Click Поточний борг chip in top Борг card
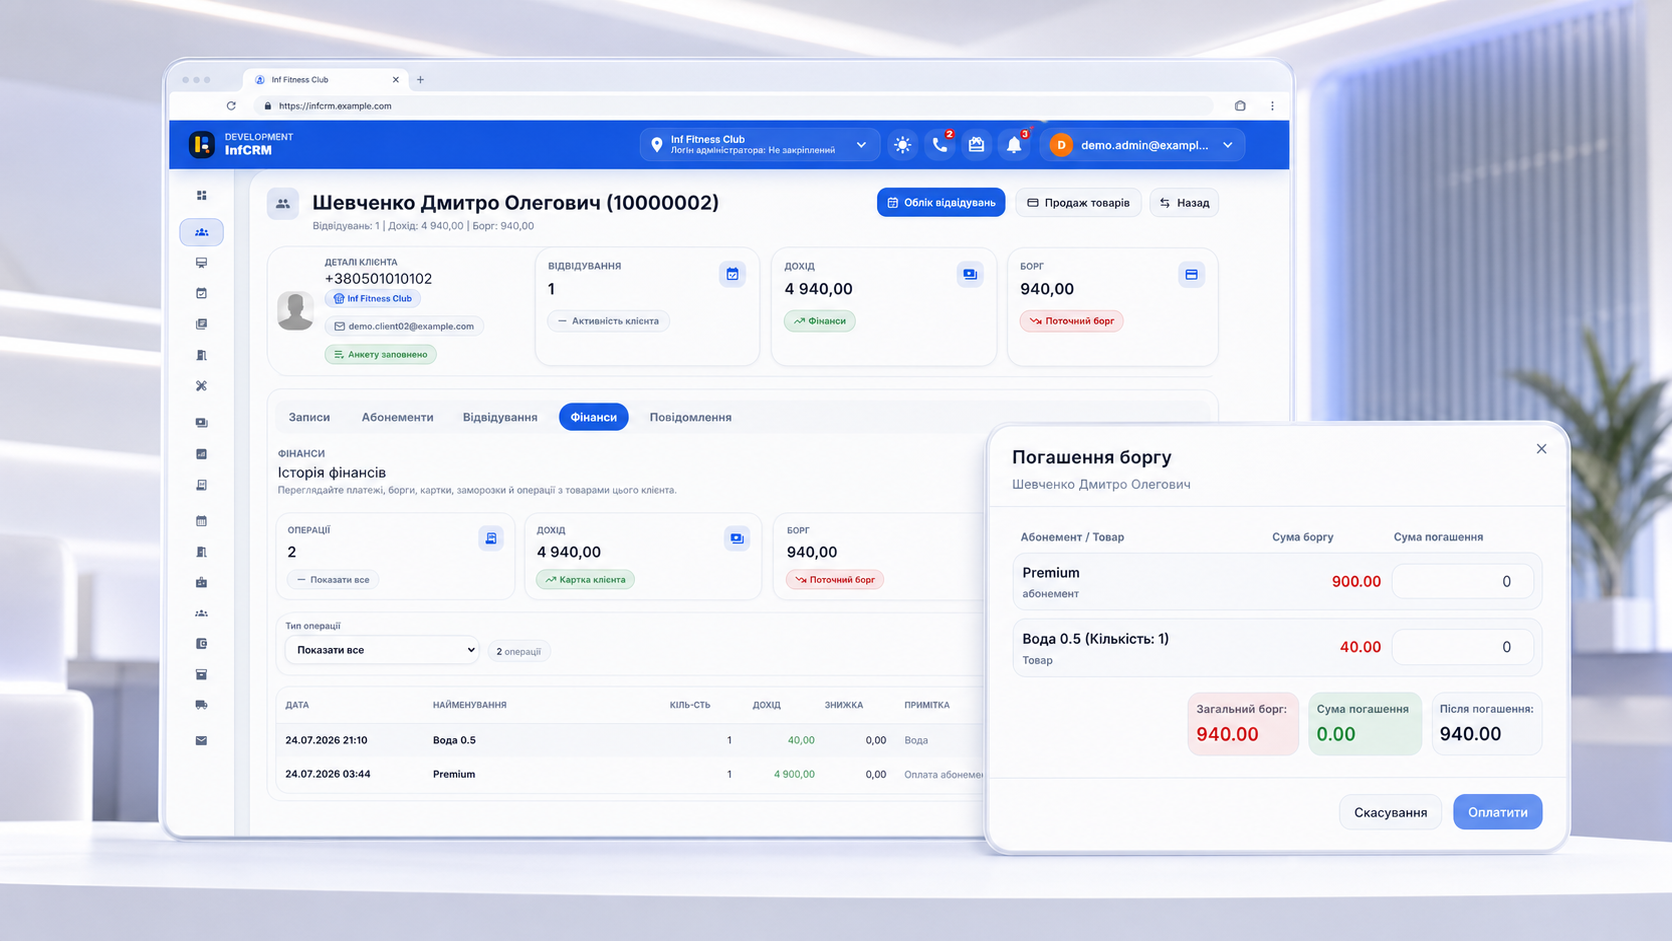 pyautogui.click(x=1071, y=321)
